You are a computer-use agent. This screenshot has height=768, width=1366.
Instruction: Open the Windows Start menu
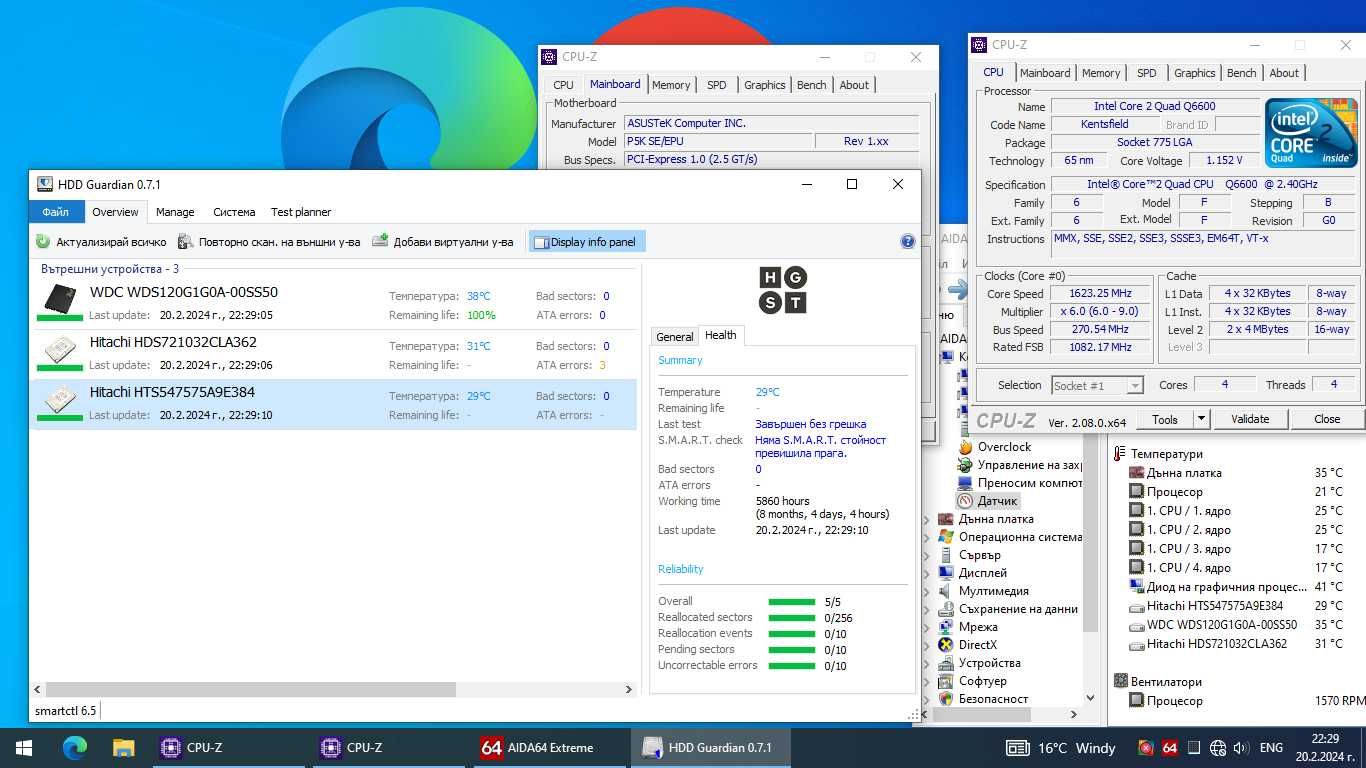pos(24,747)
